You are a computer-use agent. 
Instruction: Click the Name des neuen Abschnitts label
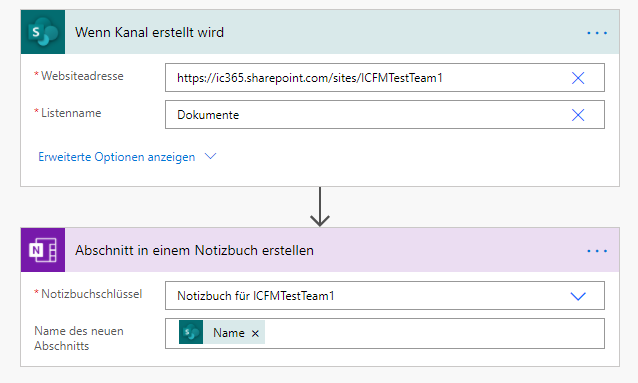[x=79, y=338]
